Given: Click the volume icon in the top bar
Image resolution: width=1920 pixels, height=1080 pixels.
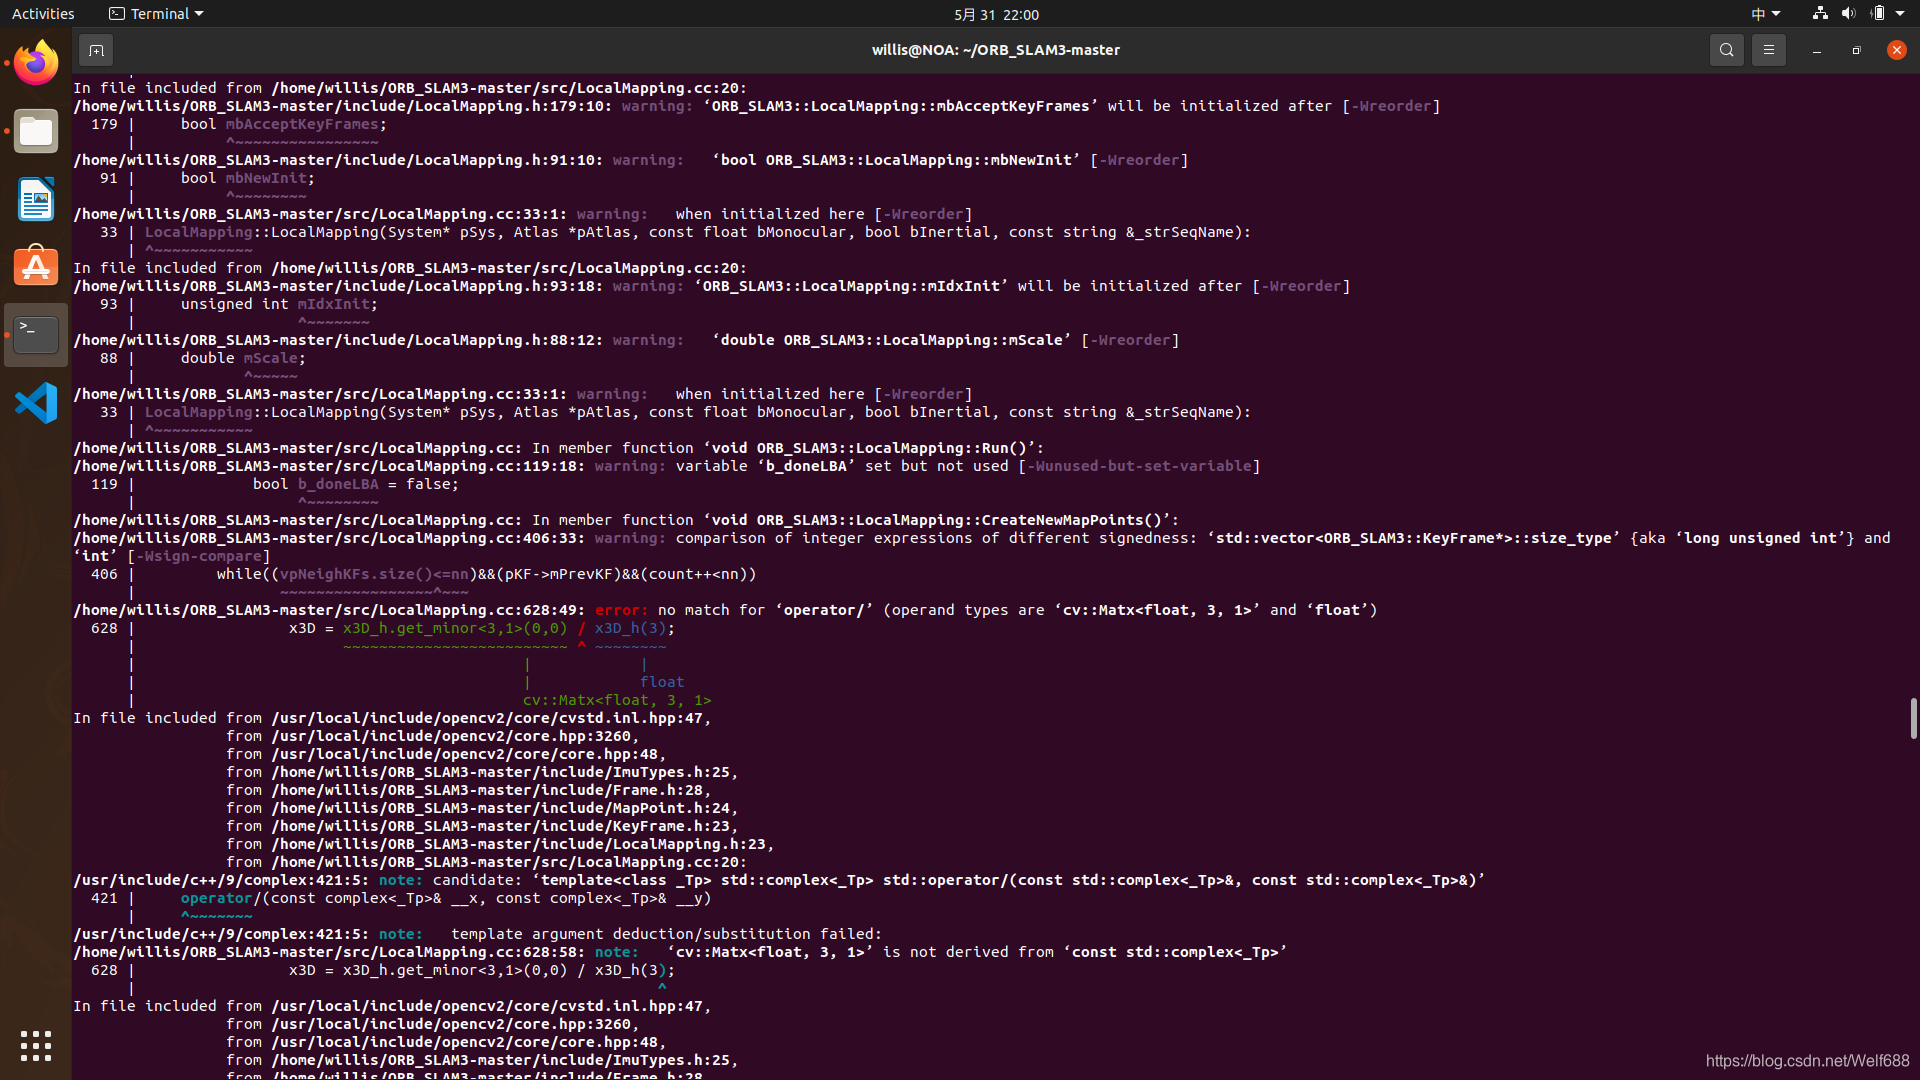Looking at the screenshot, I should pos(1847,13).
